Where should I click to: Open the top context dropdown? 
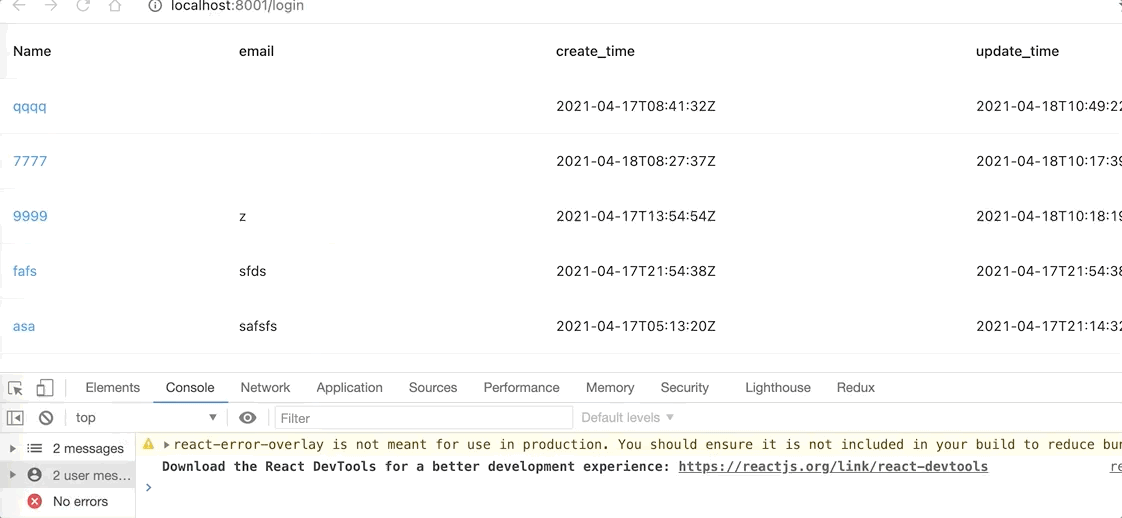pyautogui.click(x=146, y=418)
